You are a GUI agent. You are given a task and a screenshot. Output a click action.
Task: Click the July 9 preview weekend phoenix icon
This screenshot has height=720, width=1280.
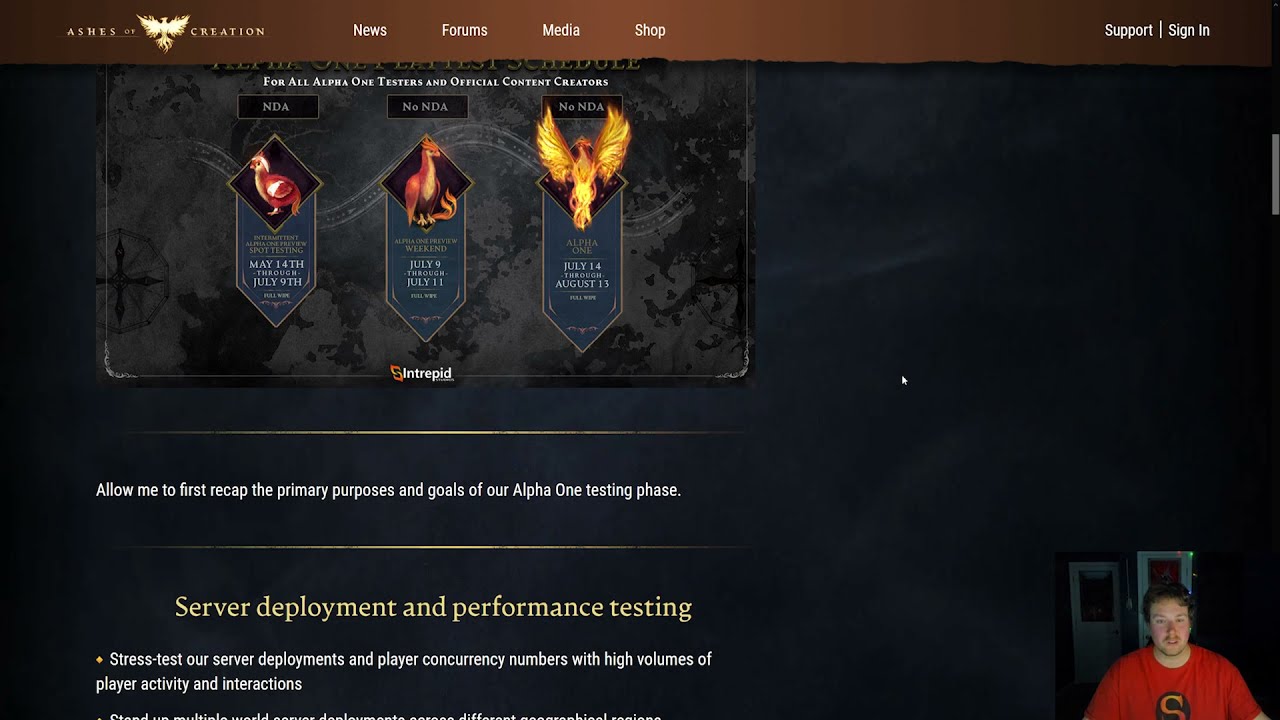click(x=428, y=185)
